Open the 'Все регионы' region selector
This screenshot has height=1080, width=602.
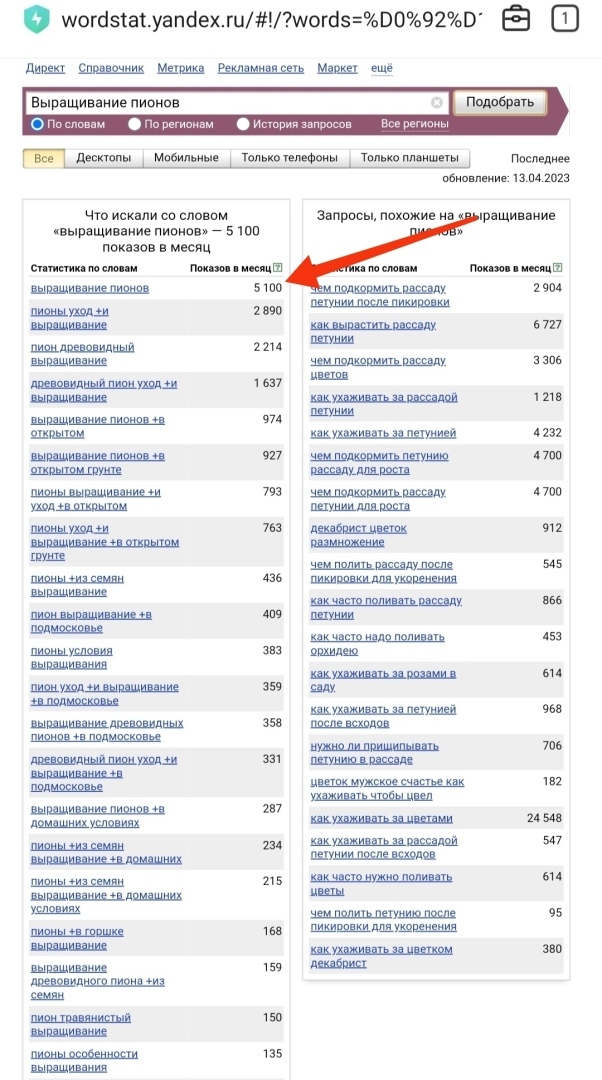click(x=414, y=124)
